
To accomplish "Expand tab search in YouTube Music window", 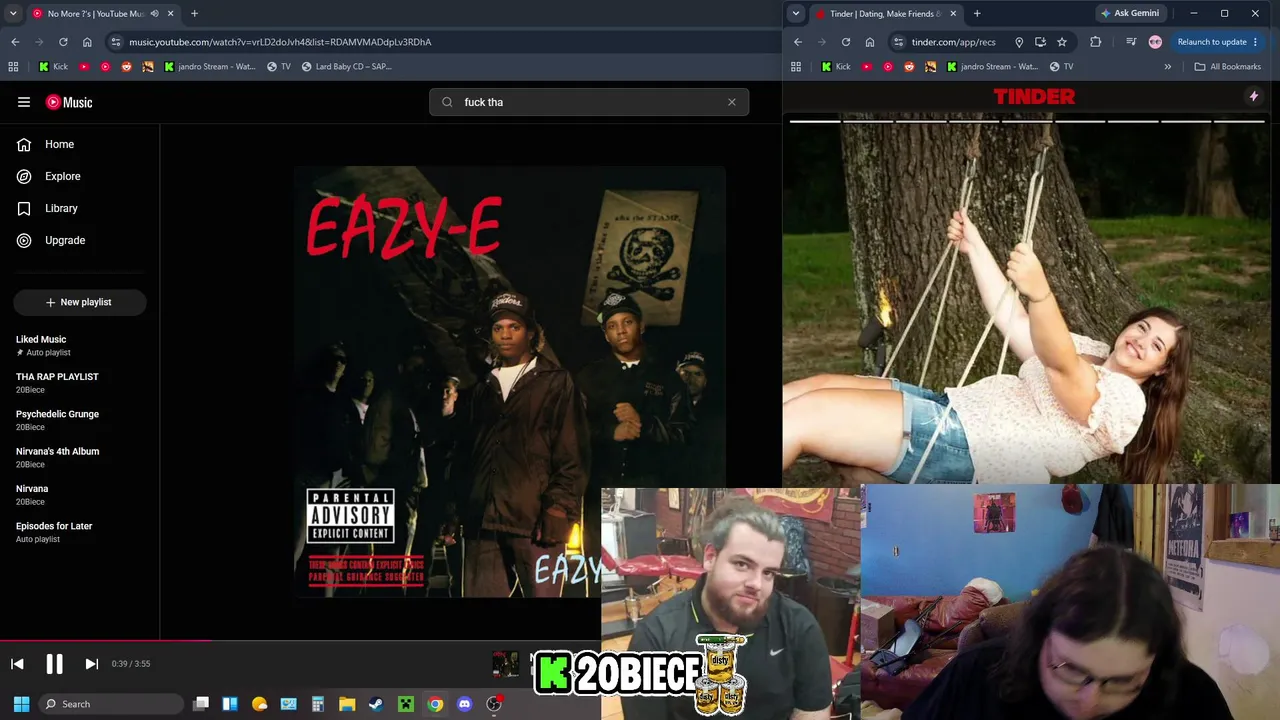I will [13, 14].
